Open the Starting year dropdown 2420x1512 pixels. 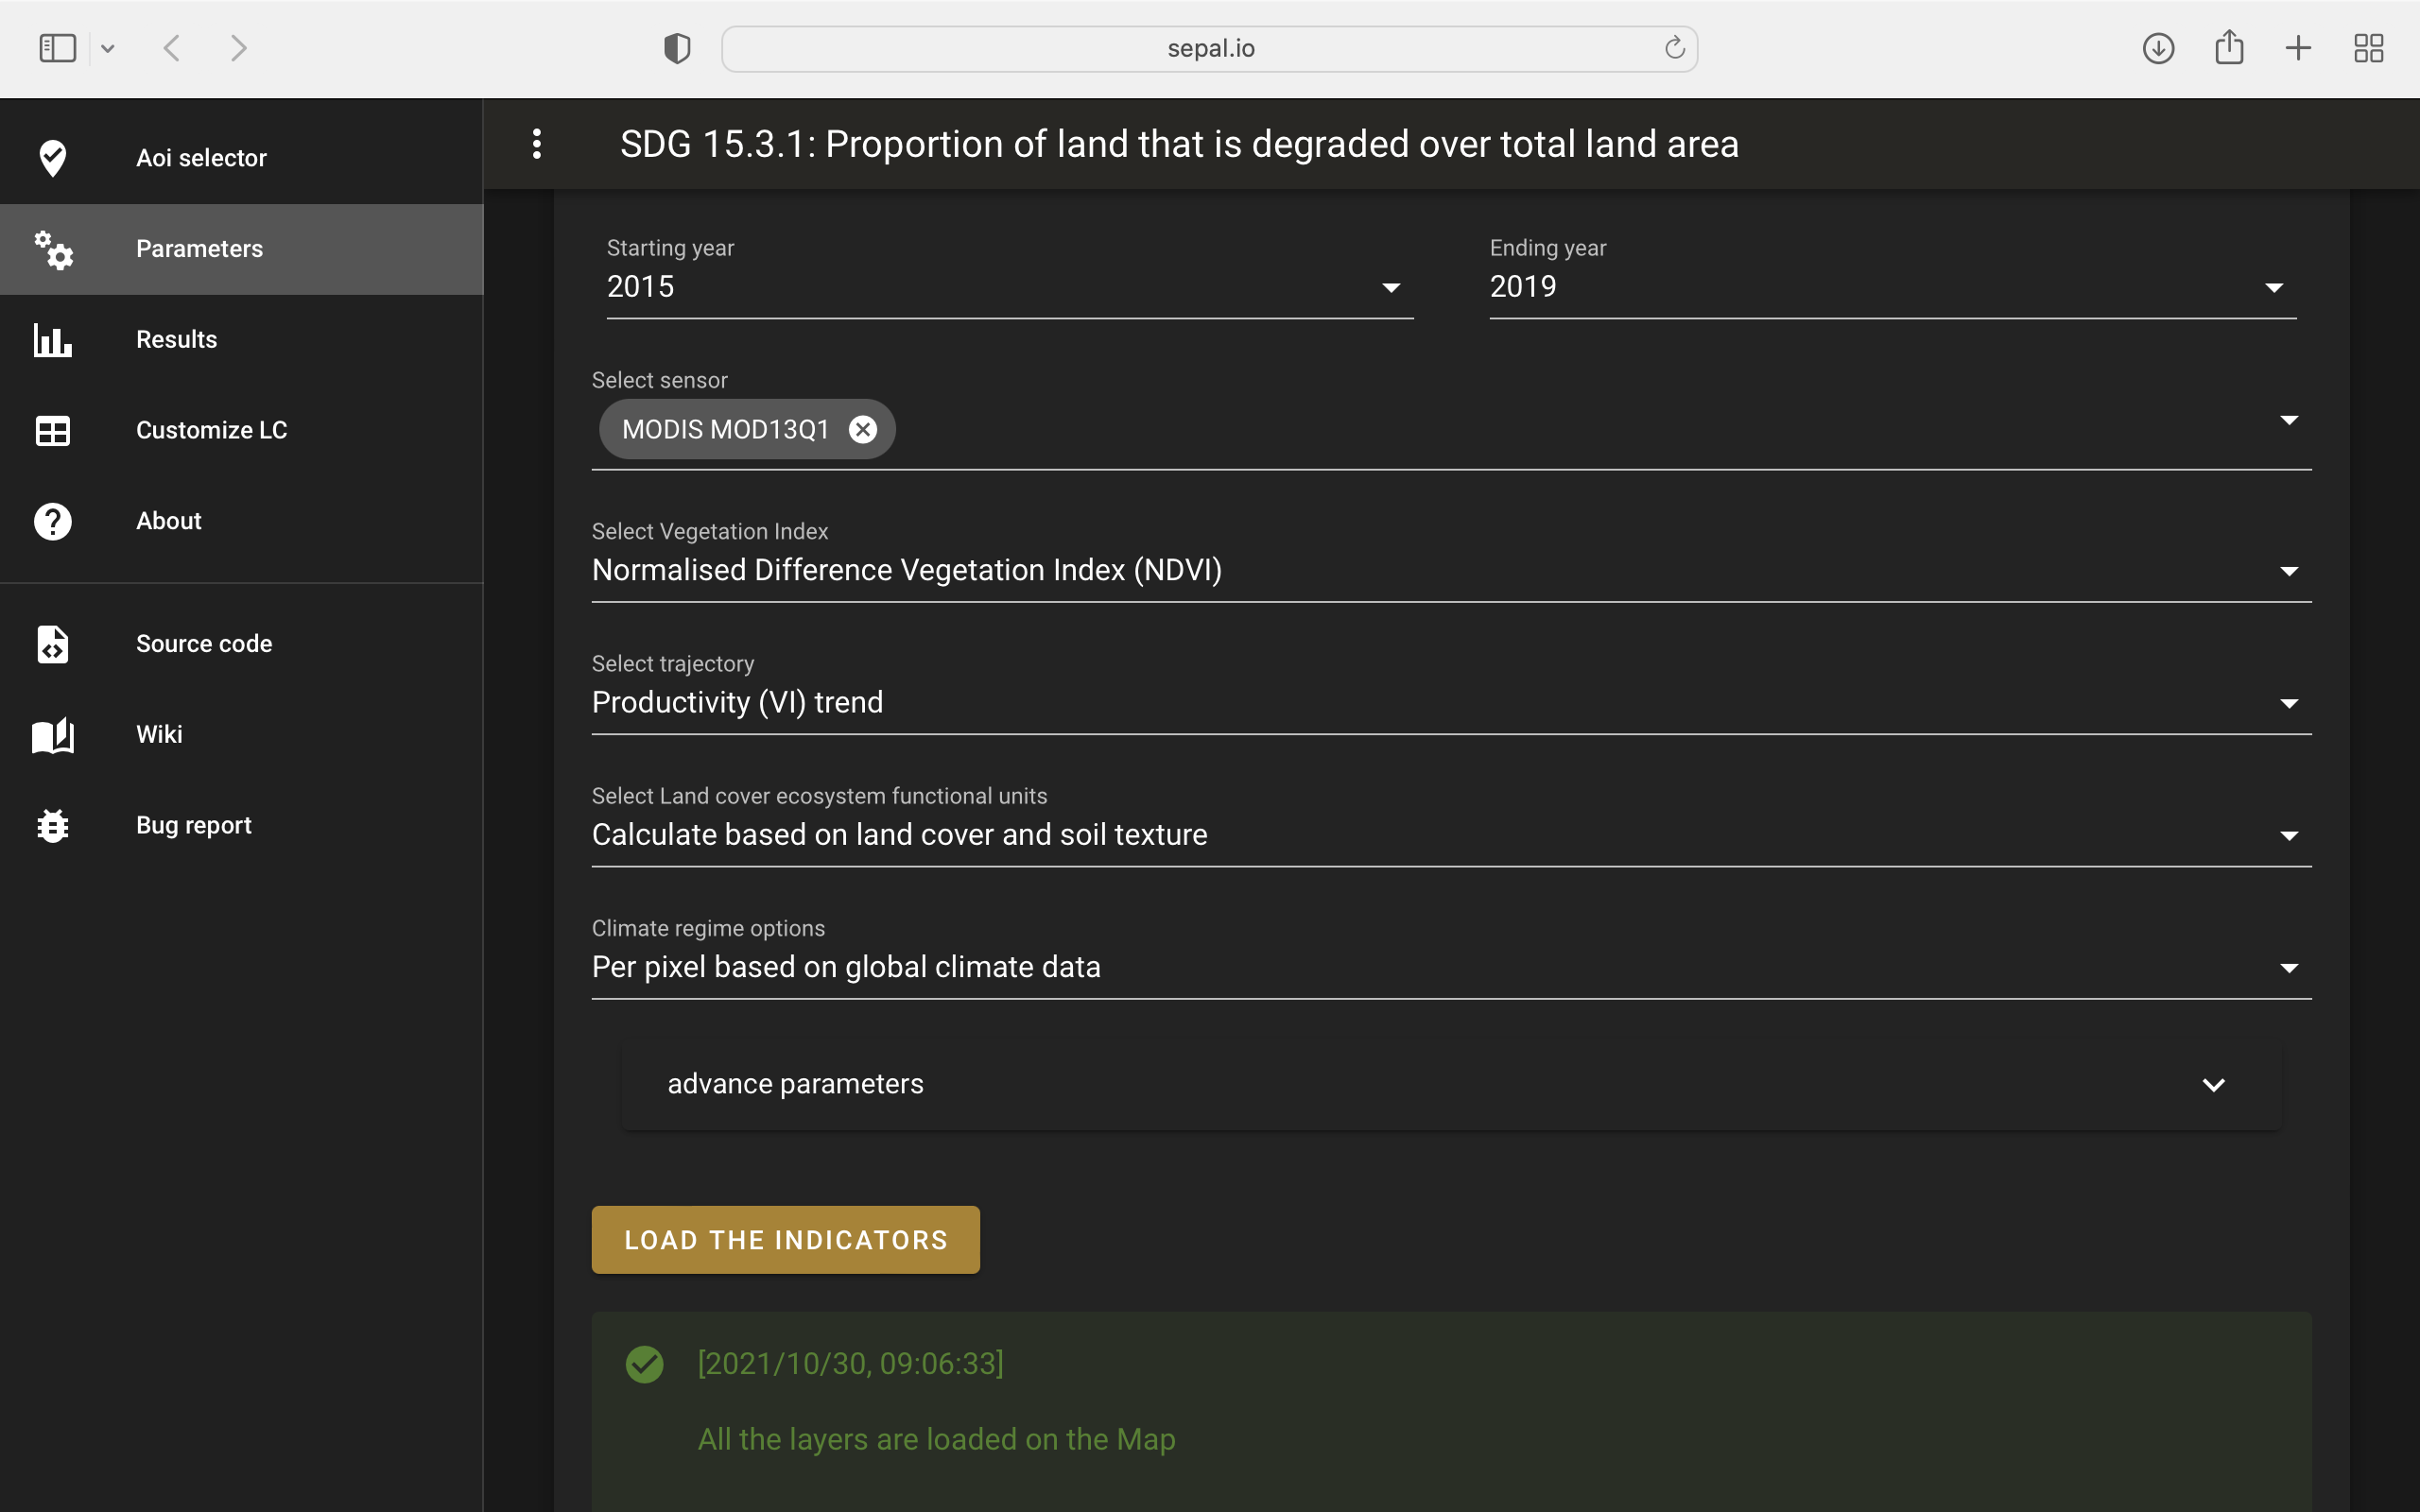(x=1008, y=287)
